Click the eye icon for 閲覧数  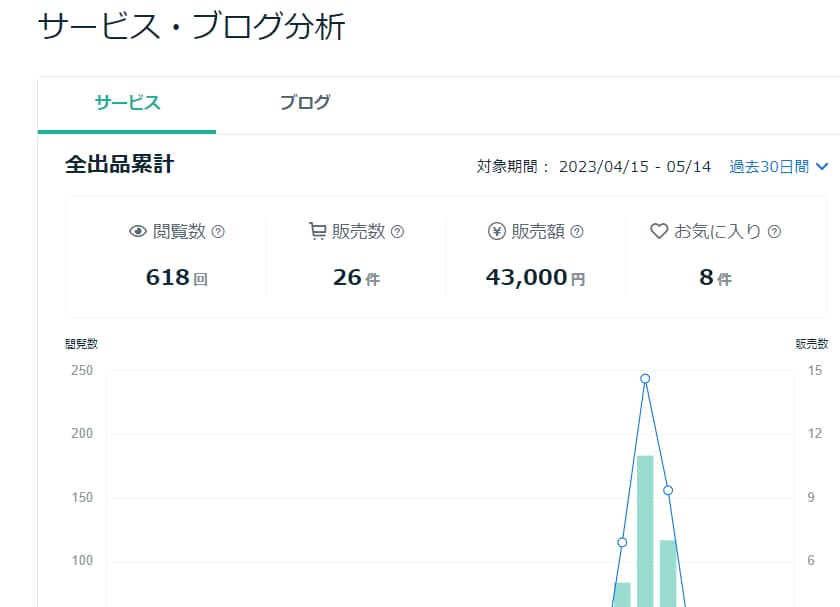(x=138, y=231)
